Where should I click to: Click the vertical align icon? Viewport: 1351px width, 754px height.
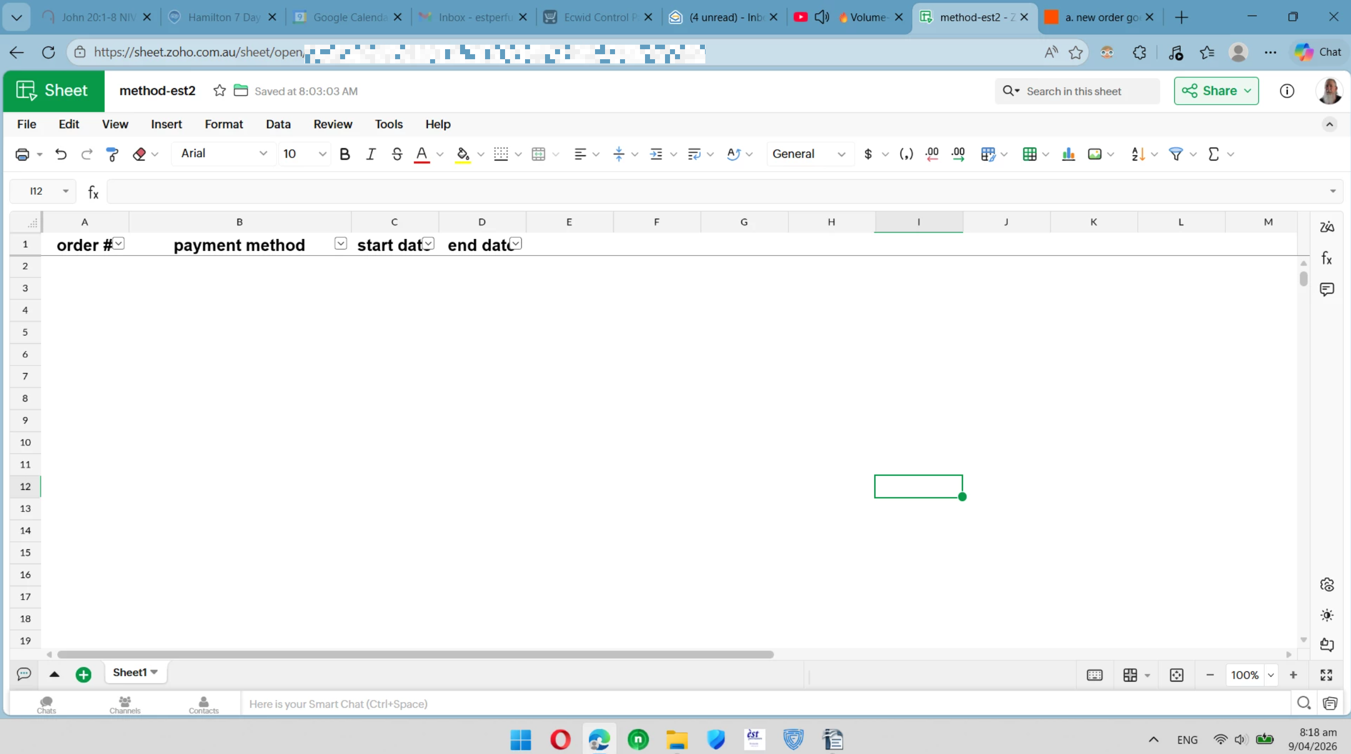click(619, 154)
